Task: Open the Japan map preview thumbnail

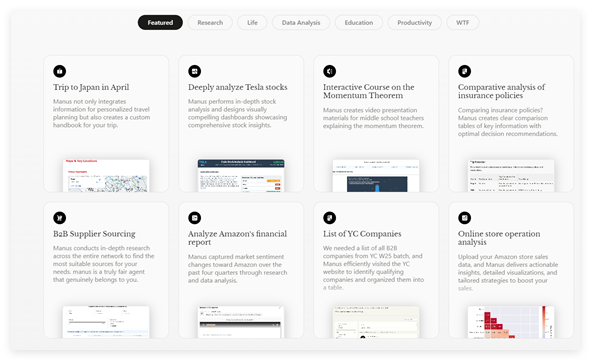Action: coord(106,176)
